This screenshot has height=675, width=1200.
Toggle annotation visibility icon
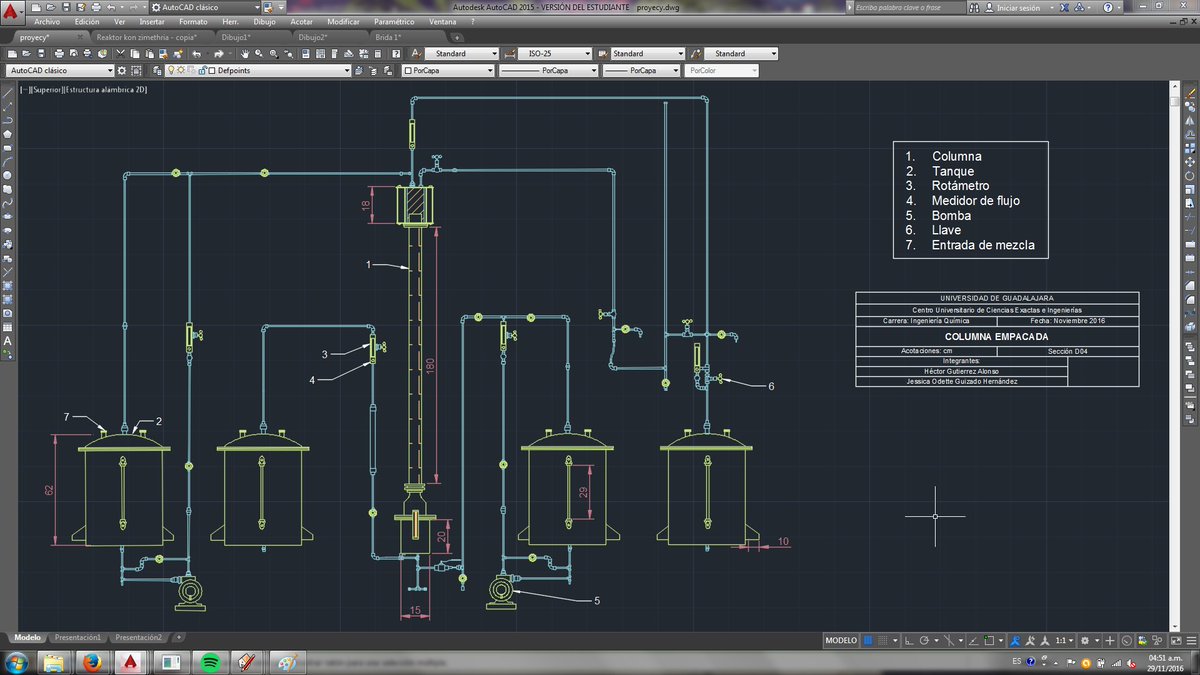pos(1015,641)
